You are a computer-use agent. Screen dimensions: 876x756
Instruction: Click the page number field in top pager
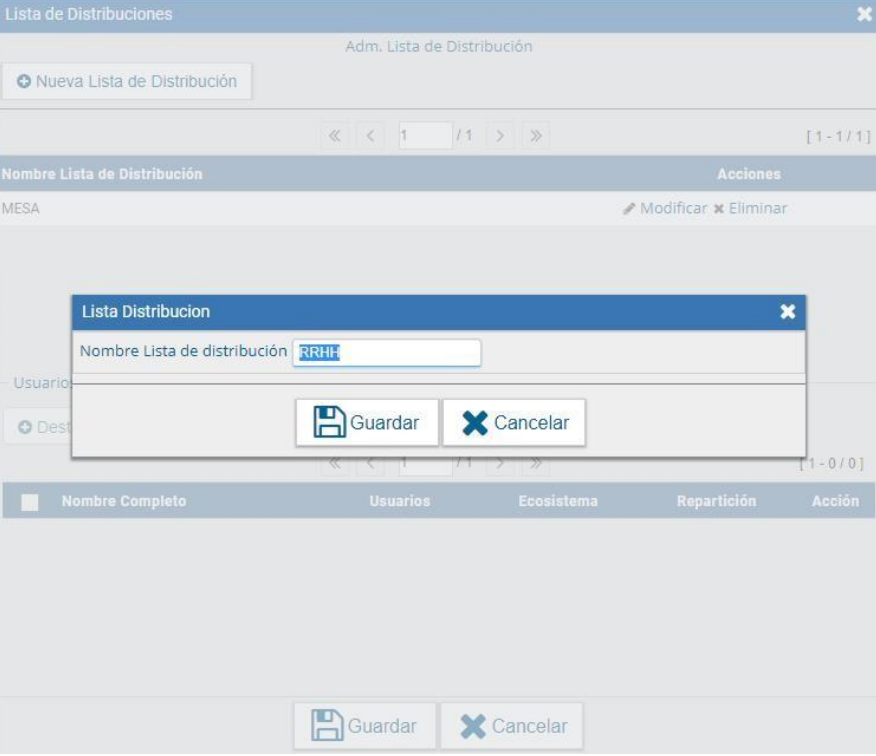click(425, 136)
